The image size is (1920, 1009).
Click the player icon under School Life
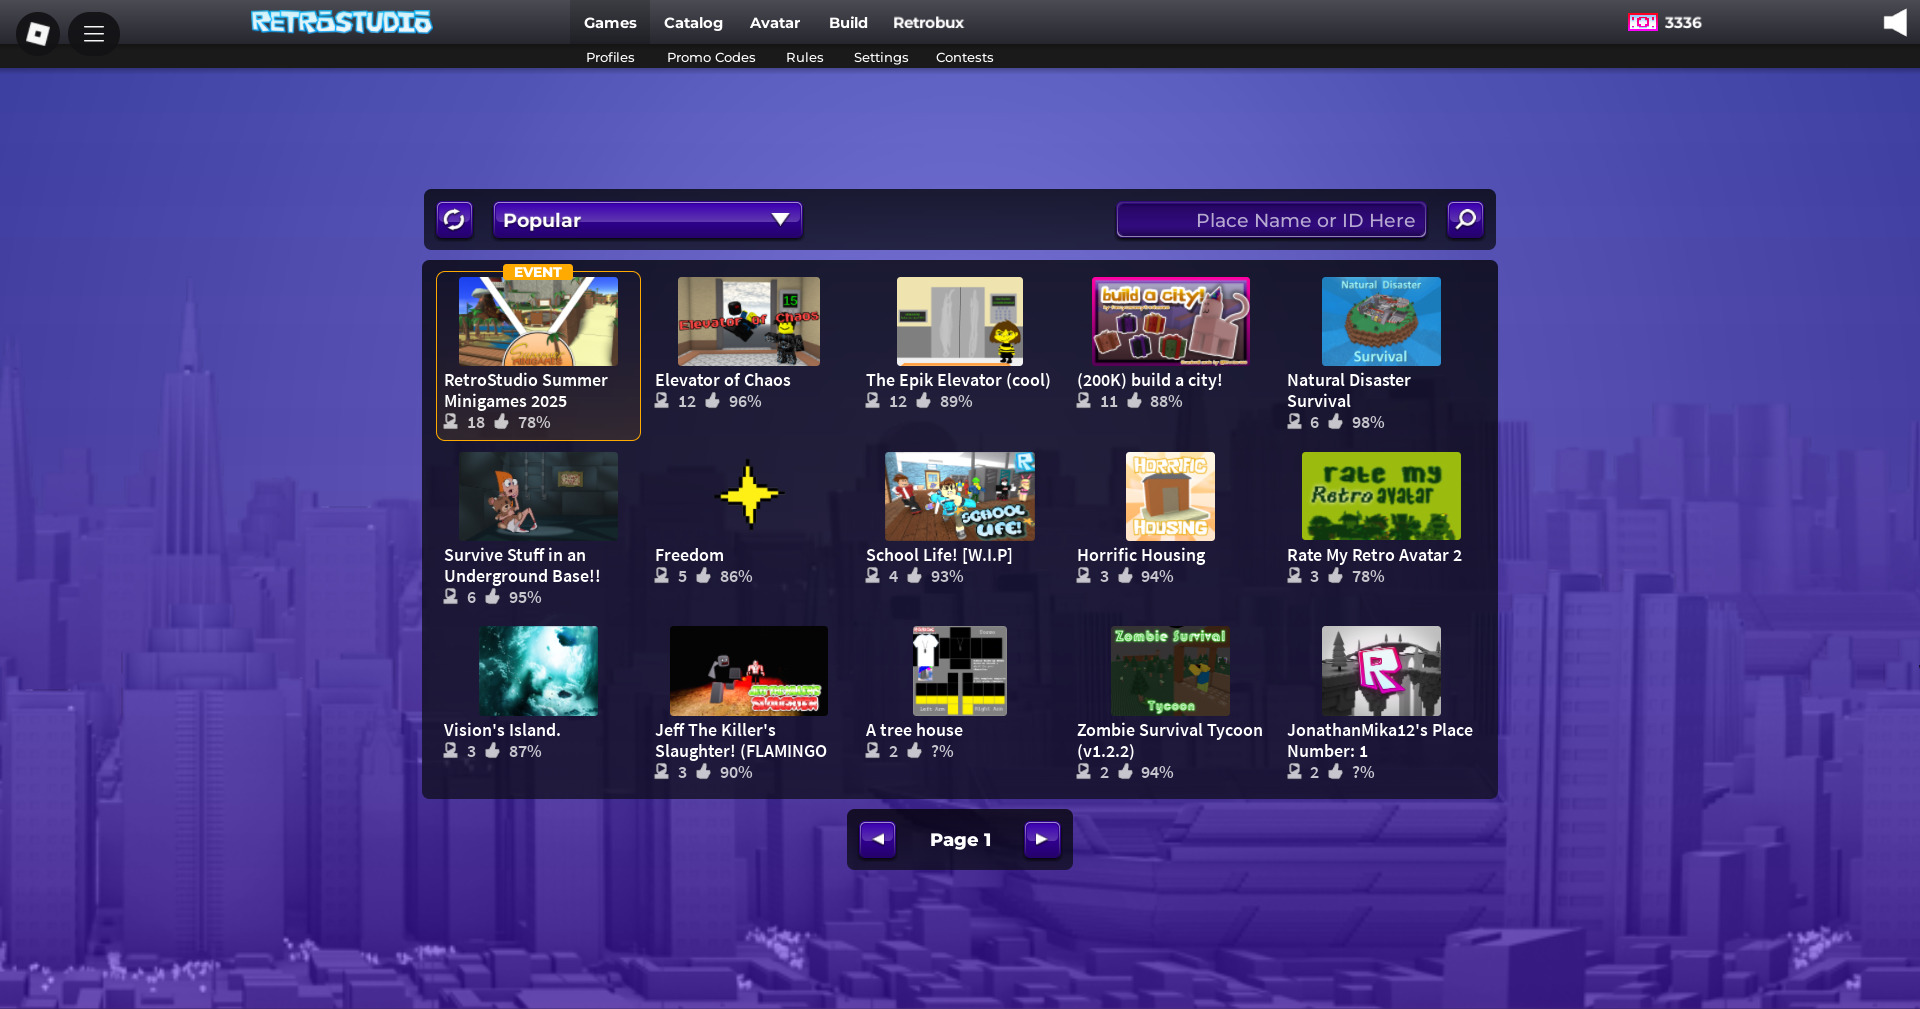[873, 576]
